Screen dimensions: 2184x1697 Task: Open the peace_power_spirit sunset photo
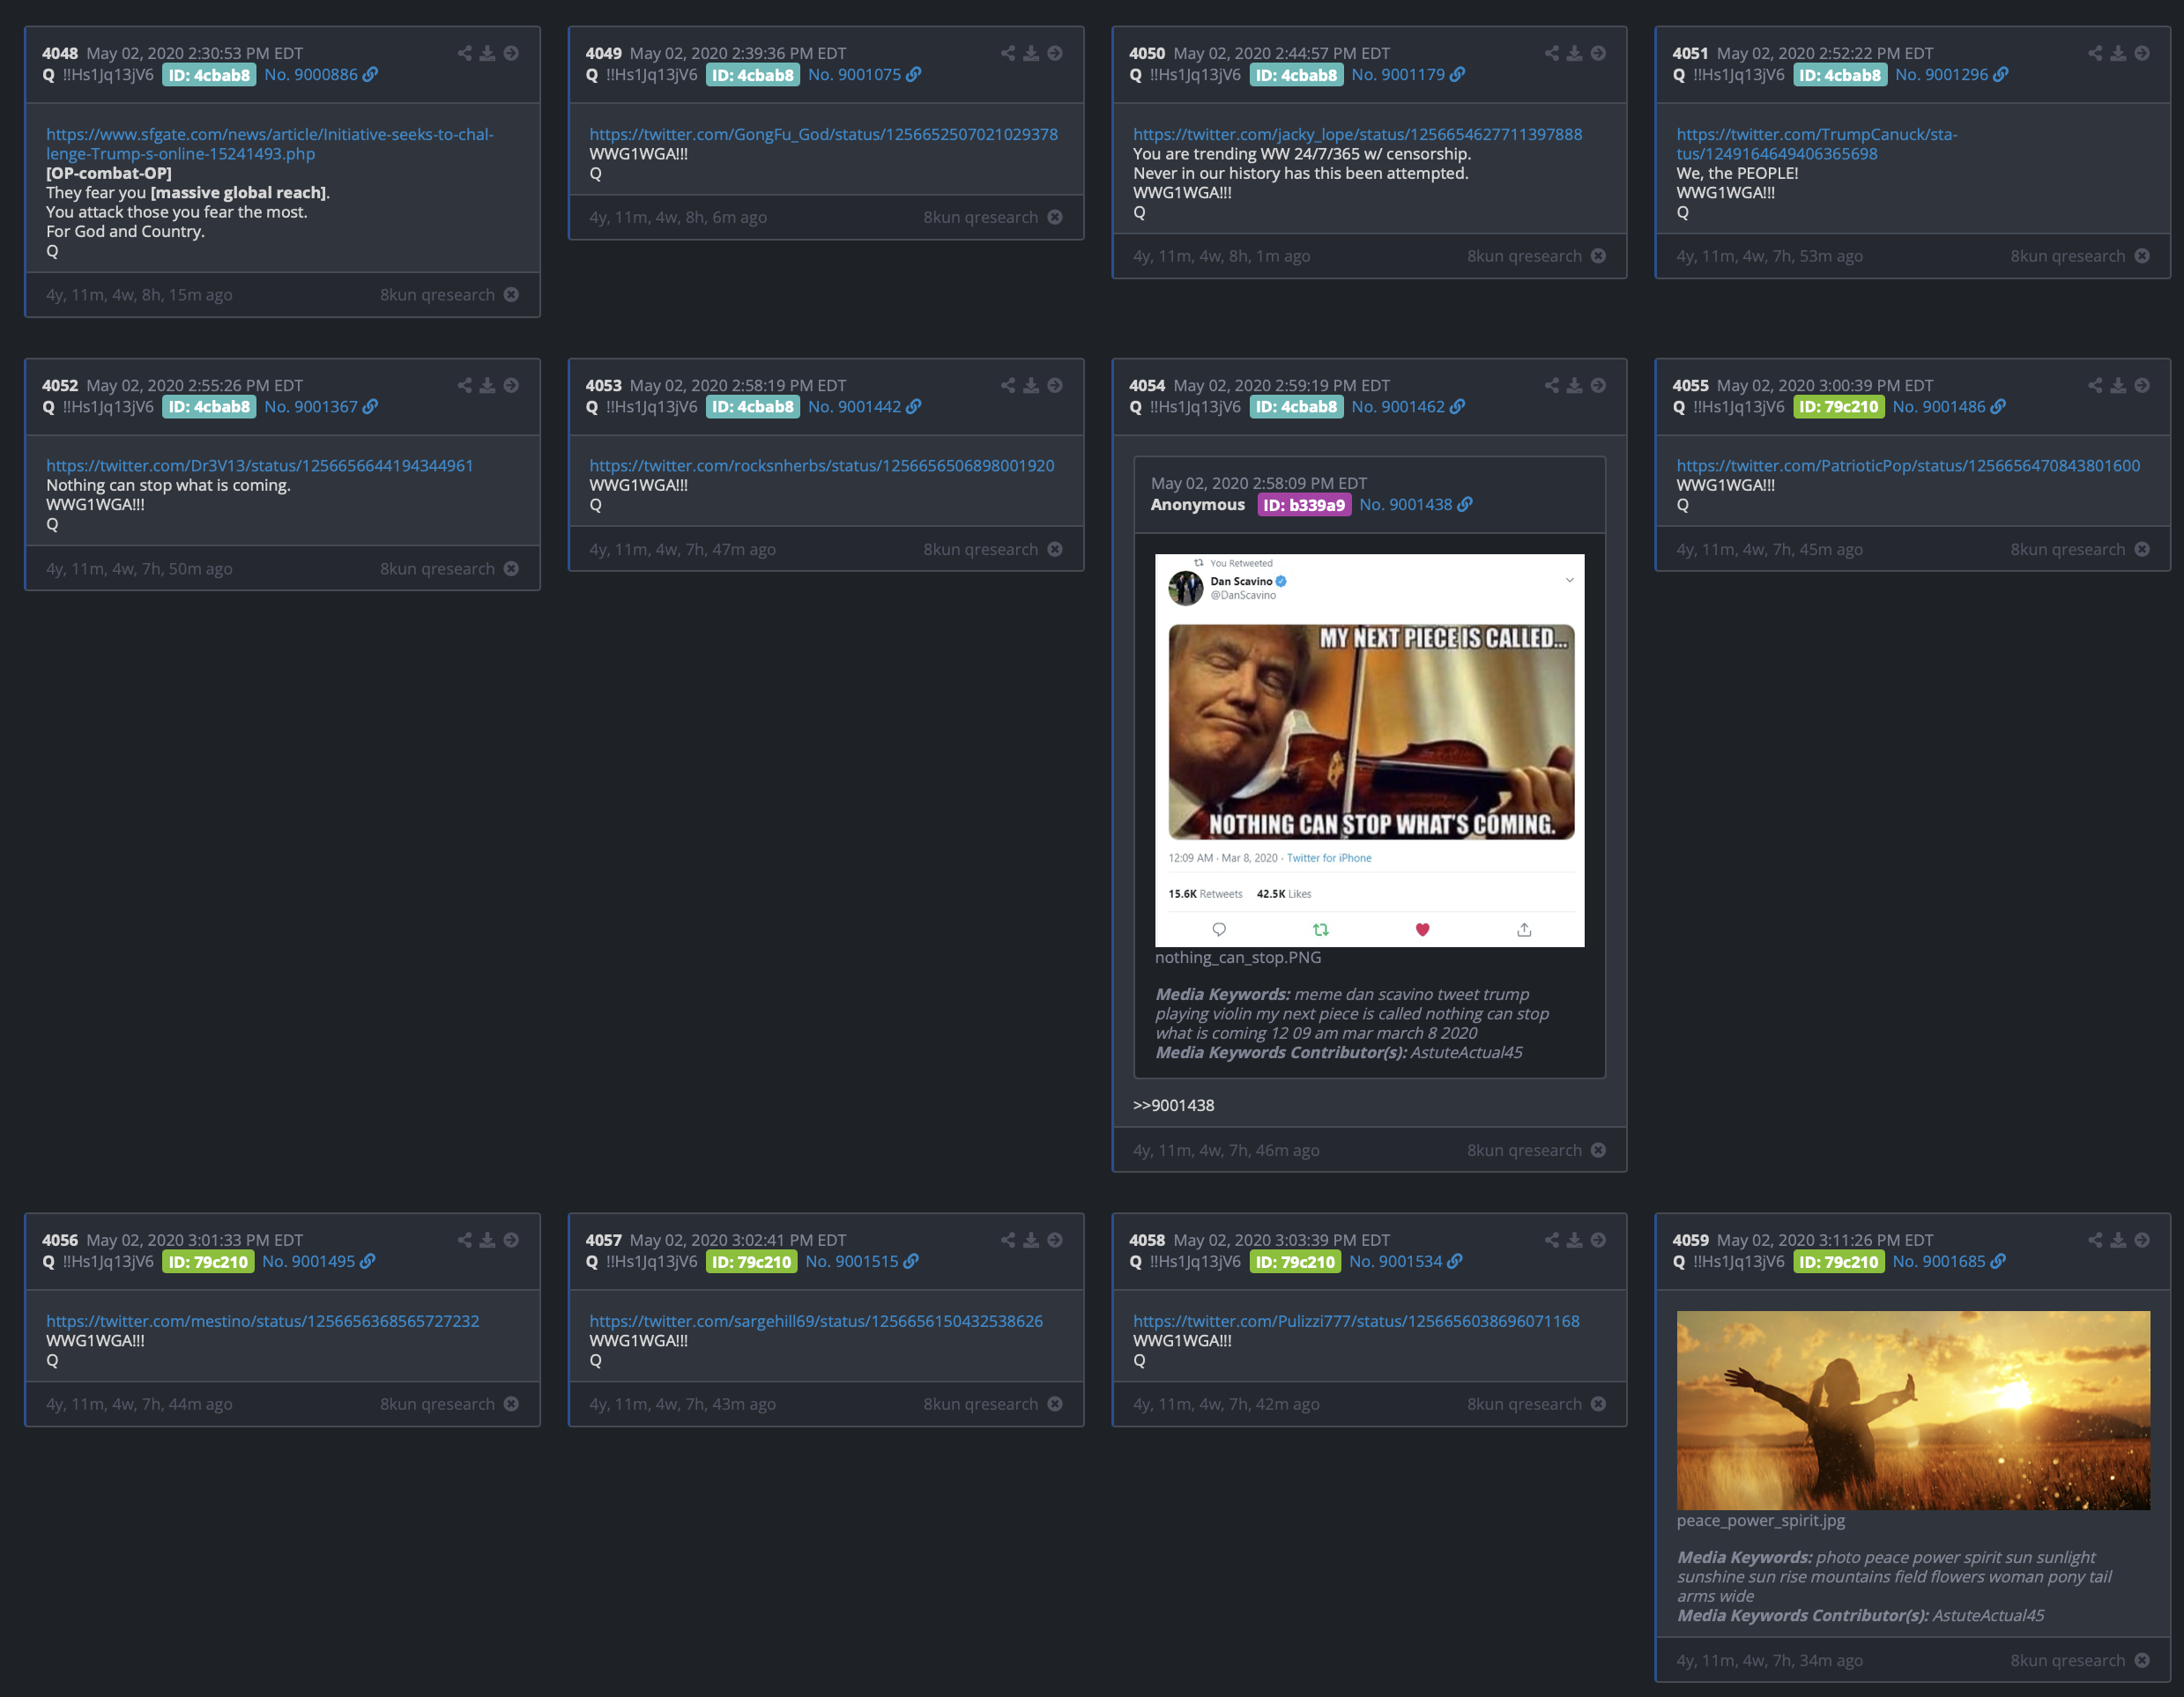pos(1913,1410)
